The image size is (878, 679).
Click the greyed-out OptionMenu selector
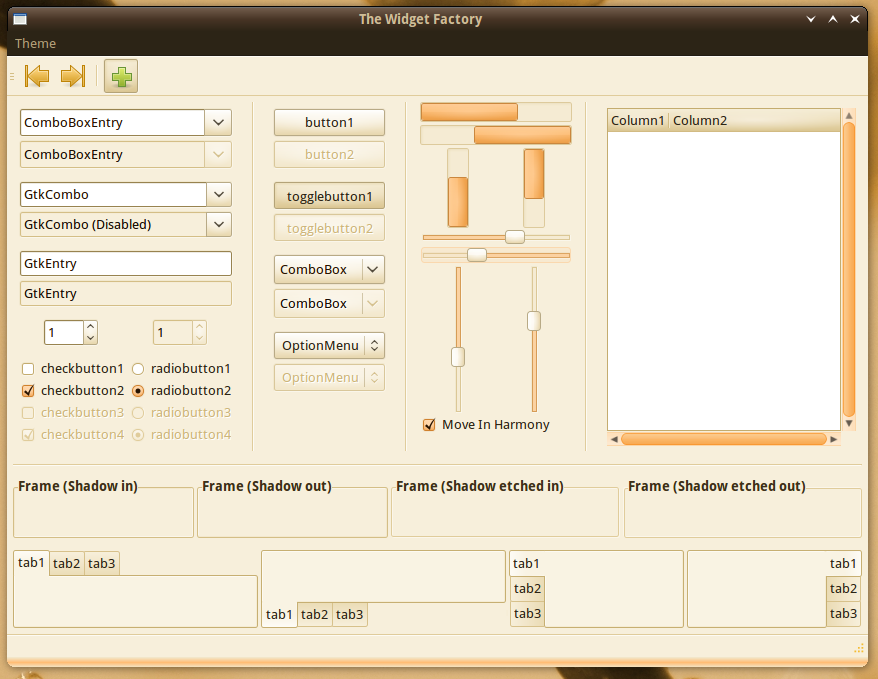pyautogui.click(x=329, y=378)
